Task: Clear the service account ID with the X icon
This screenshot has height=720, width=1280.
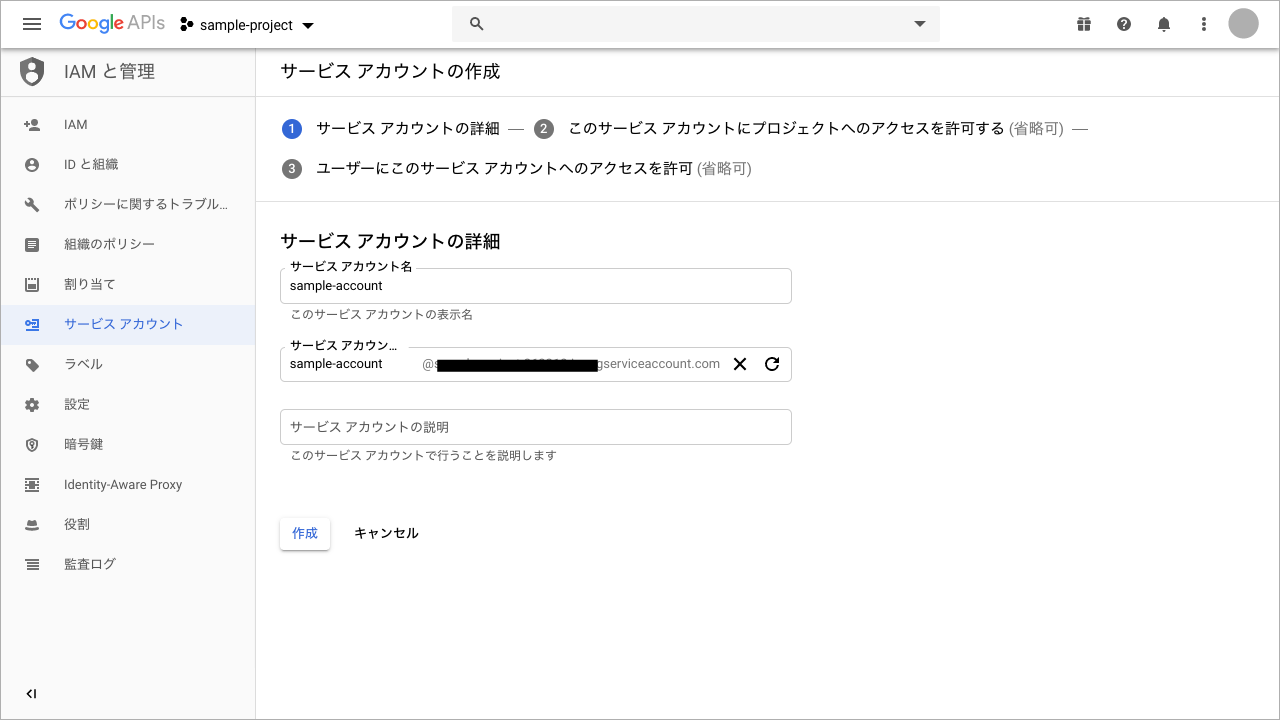Action: click(739, 364)
